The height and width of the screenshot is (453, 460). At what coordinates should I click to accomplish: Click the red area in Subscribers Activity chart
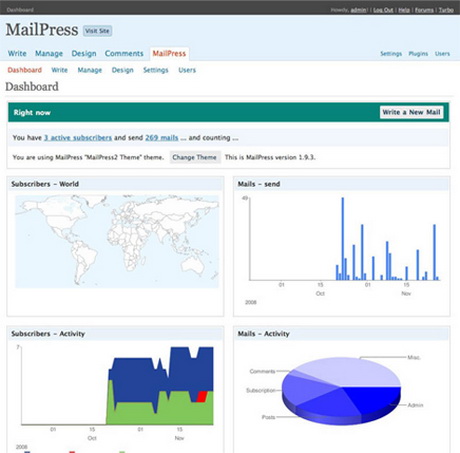click(x=202, y=397)
